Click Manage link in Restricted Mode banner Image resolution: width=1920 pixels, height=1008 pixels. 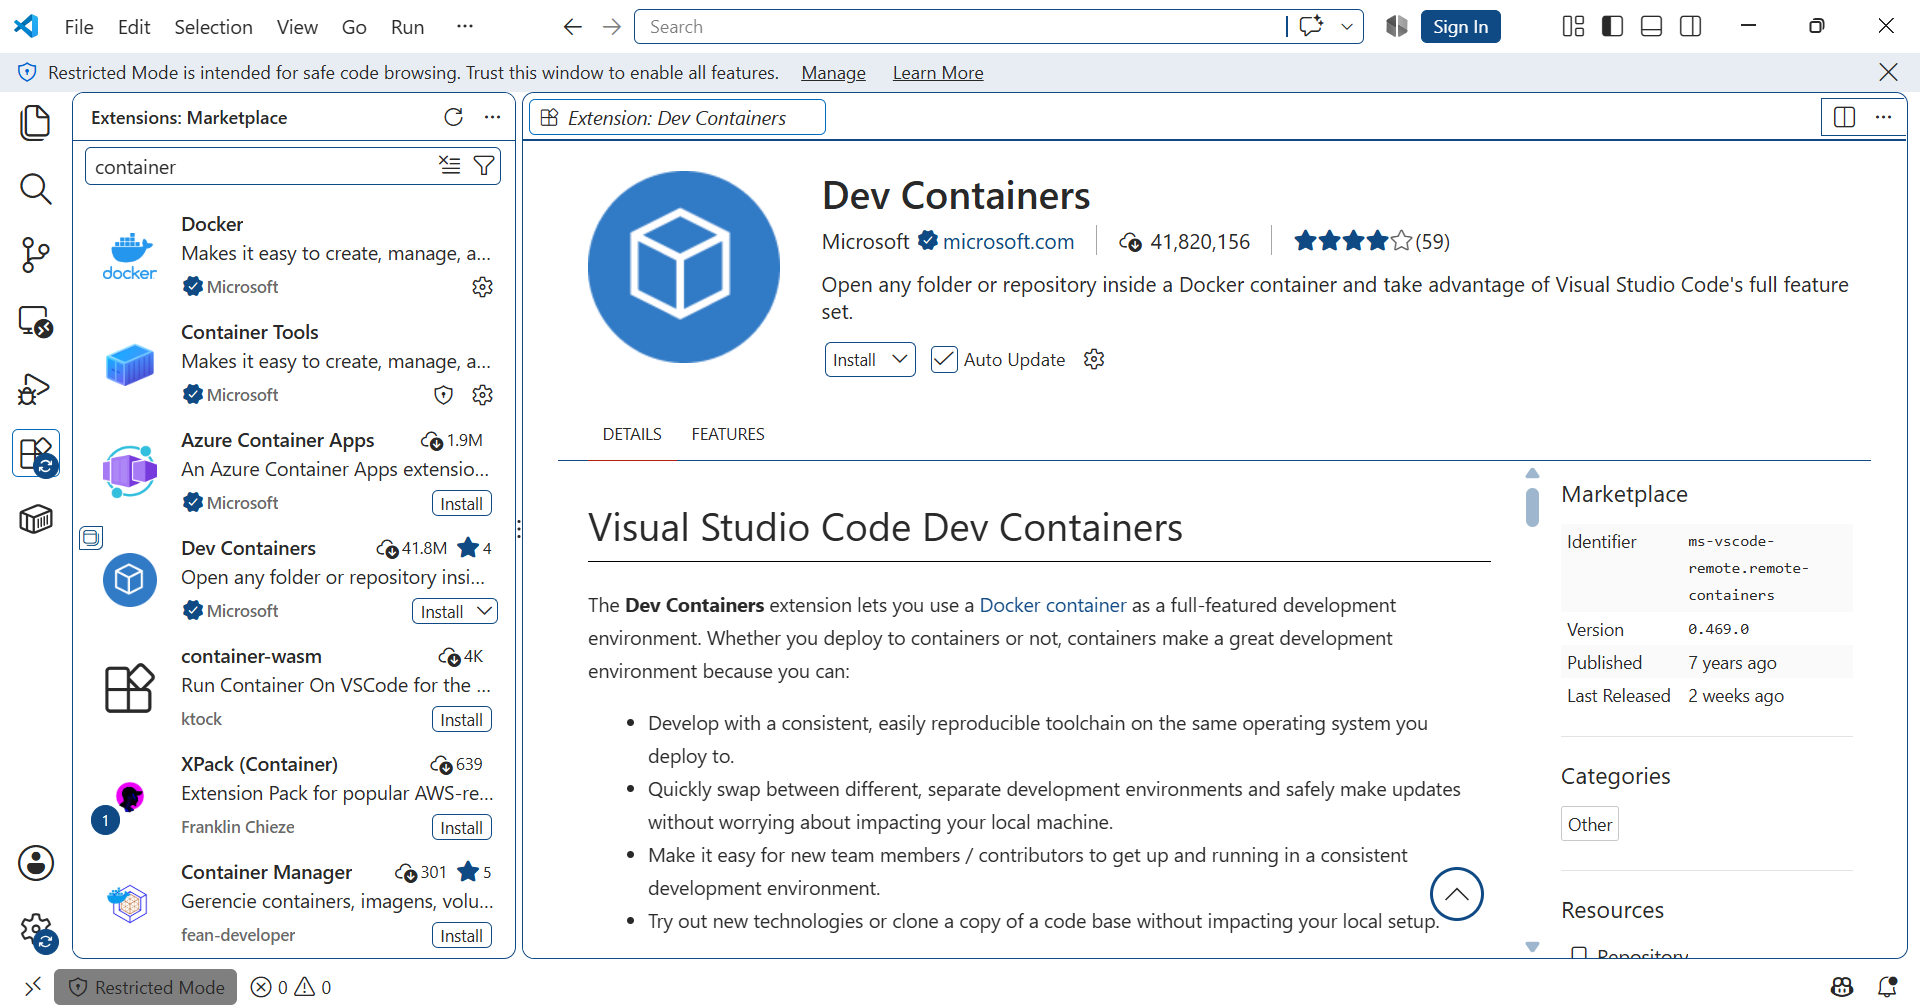(833, 73)
